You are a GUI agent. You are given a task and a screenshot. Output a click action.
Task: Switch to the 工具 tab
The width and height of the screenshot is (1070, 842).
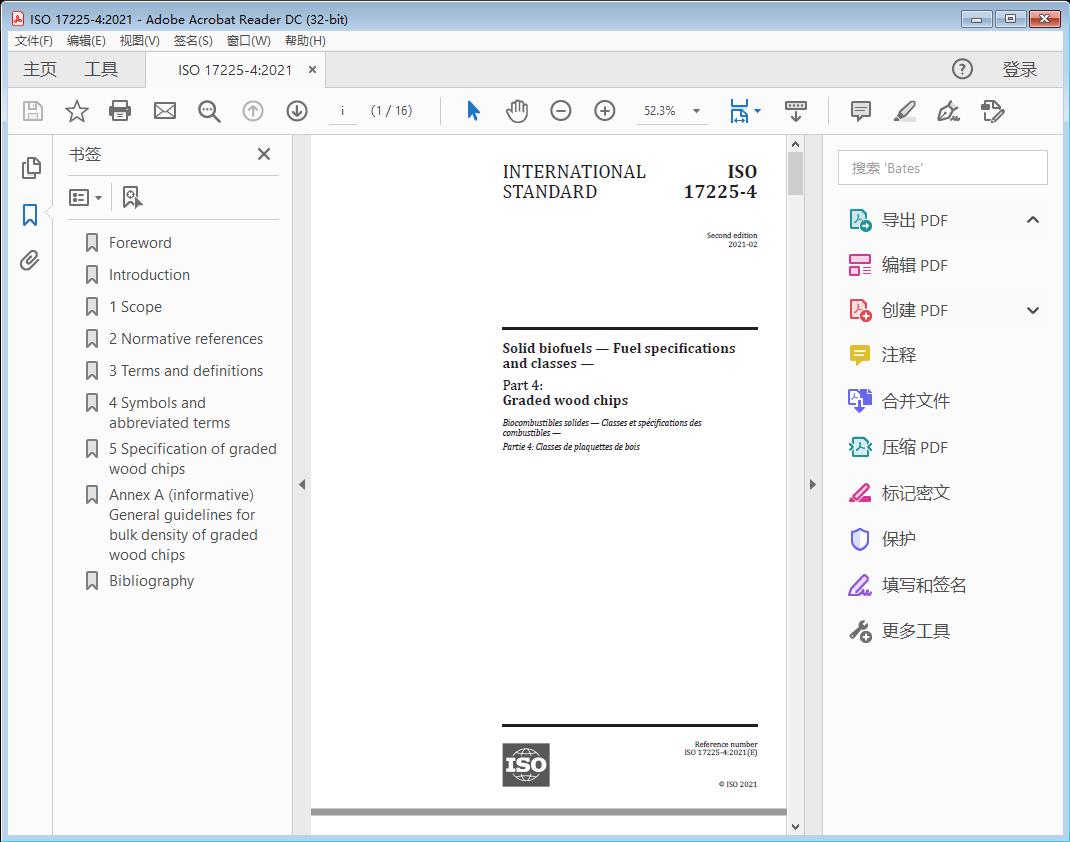point(101,69)
